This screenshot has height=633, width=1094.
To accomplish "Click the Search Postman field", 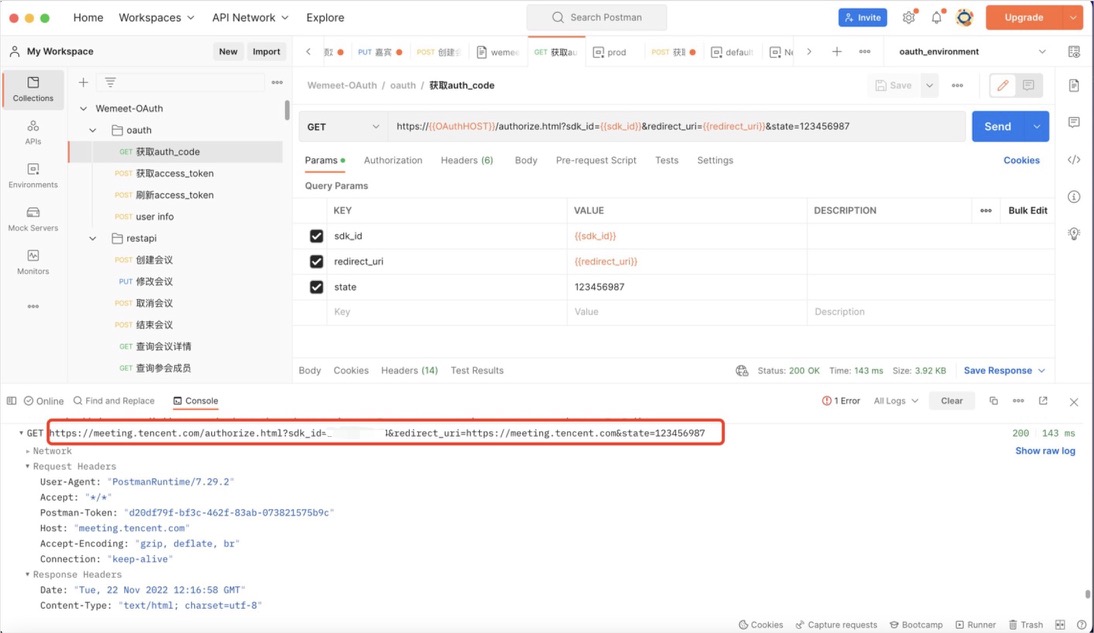I will point(597,17).
